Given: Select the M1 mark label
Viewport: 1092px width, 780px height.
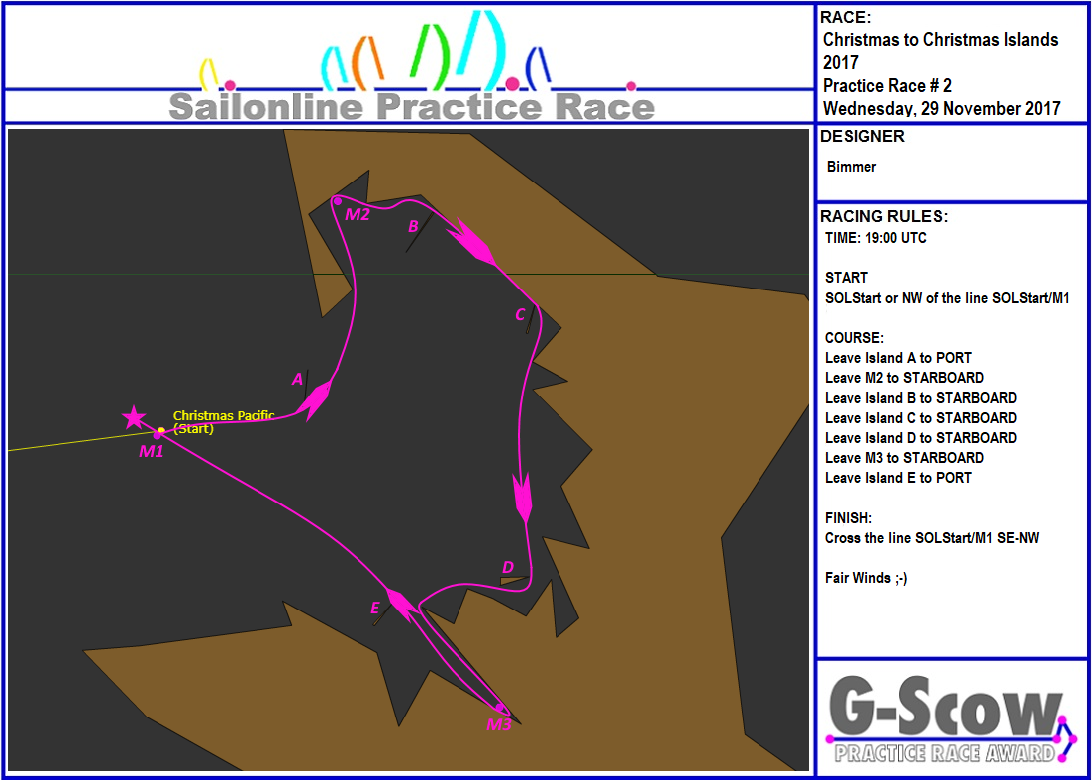Looking at the screenshot, I should (151, 451).
